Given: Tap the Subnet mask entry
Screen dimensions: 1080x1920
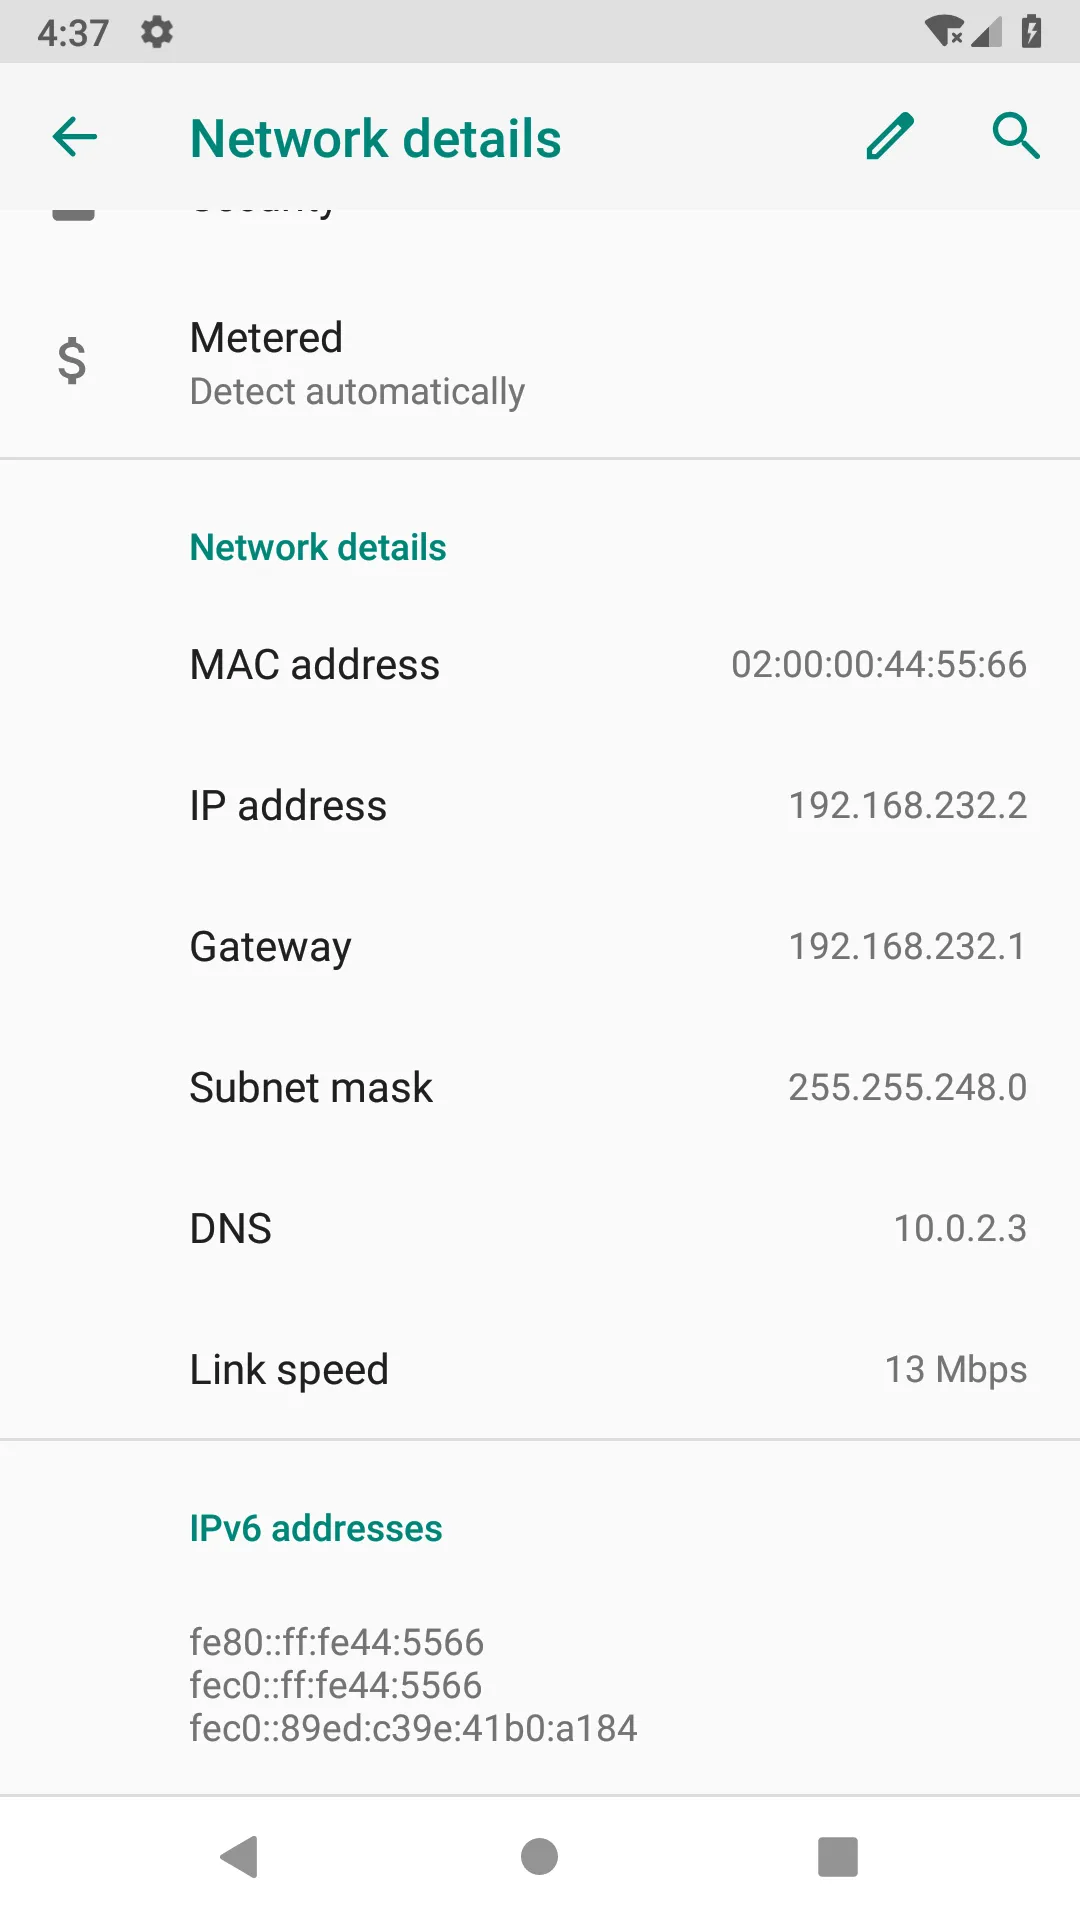Looking at the screenshot, I should (x=540, y=1088).
